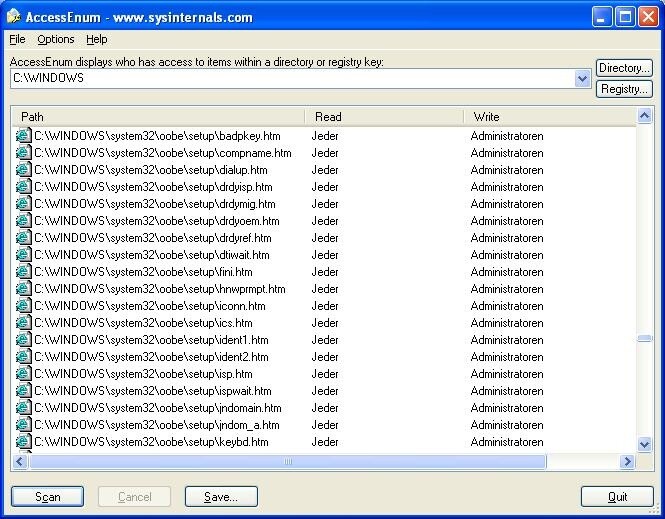Click the file icon beside jndomain.htm
Screen dimensions: 665x519
click(24, 407)
